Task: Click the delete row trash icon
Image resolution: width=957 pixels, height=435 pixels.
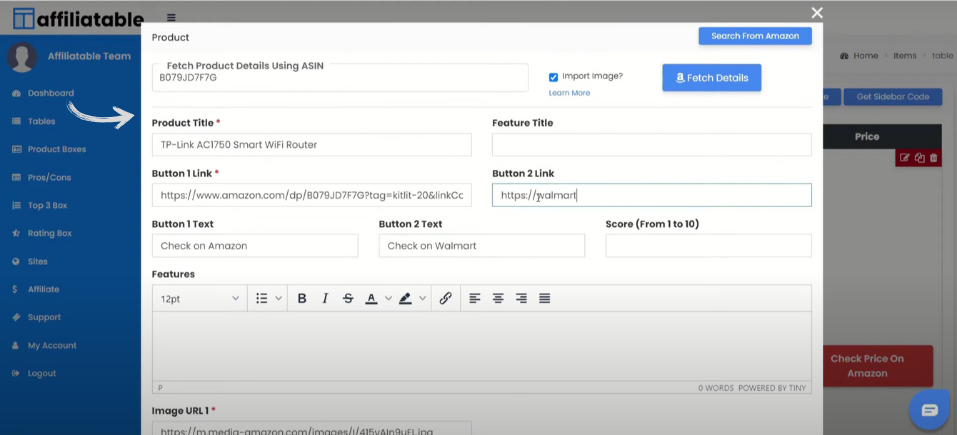Action: pyautogui.click(x=933, y=158)
